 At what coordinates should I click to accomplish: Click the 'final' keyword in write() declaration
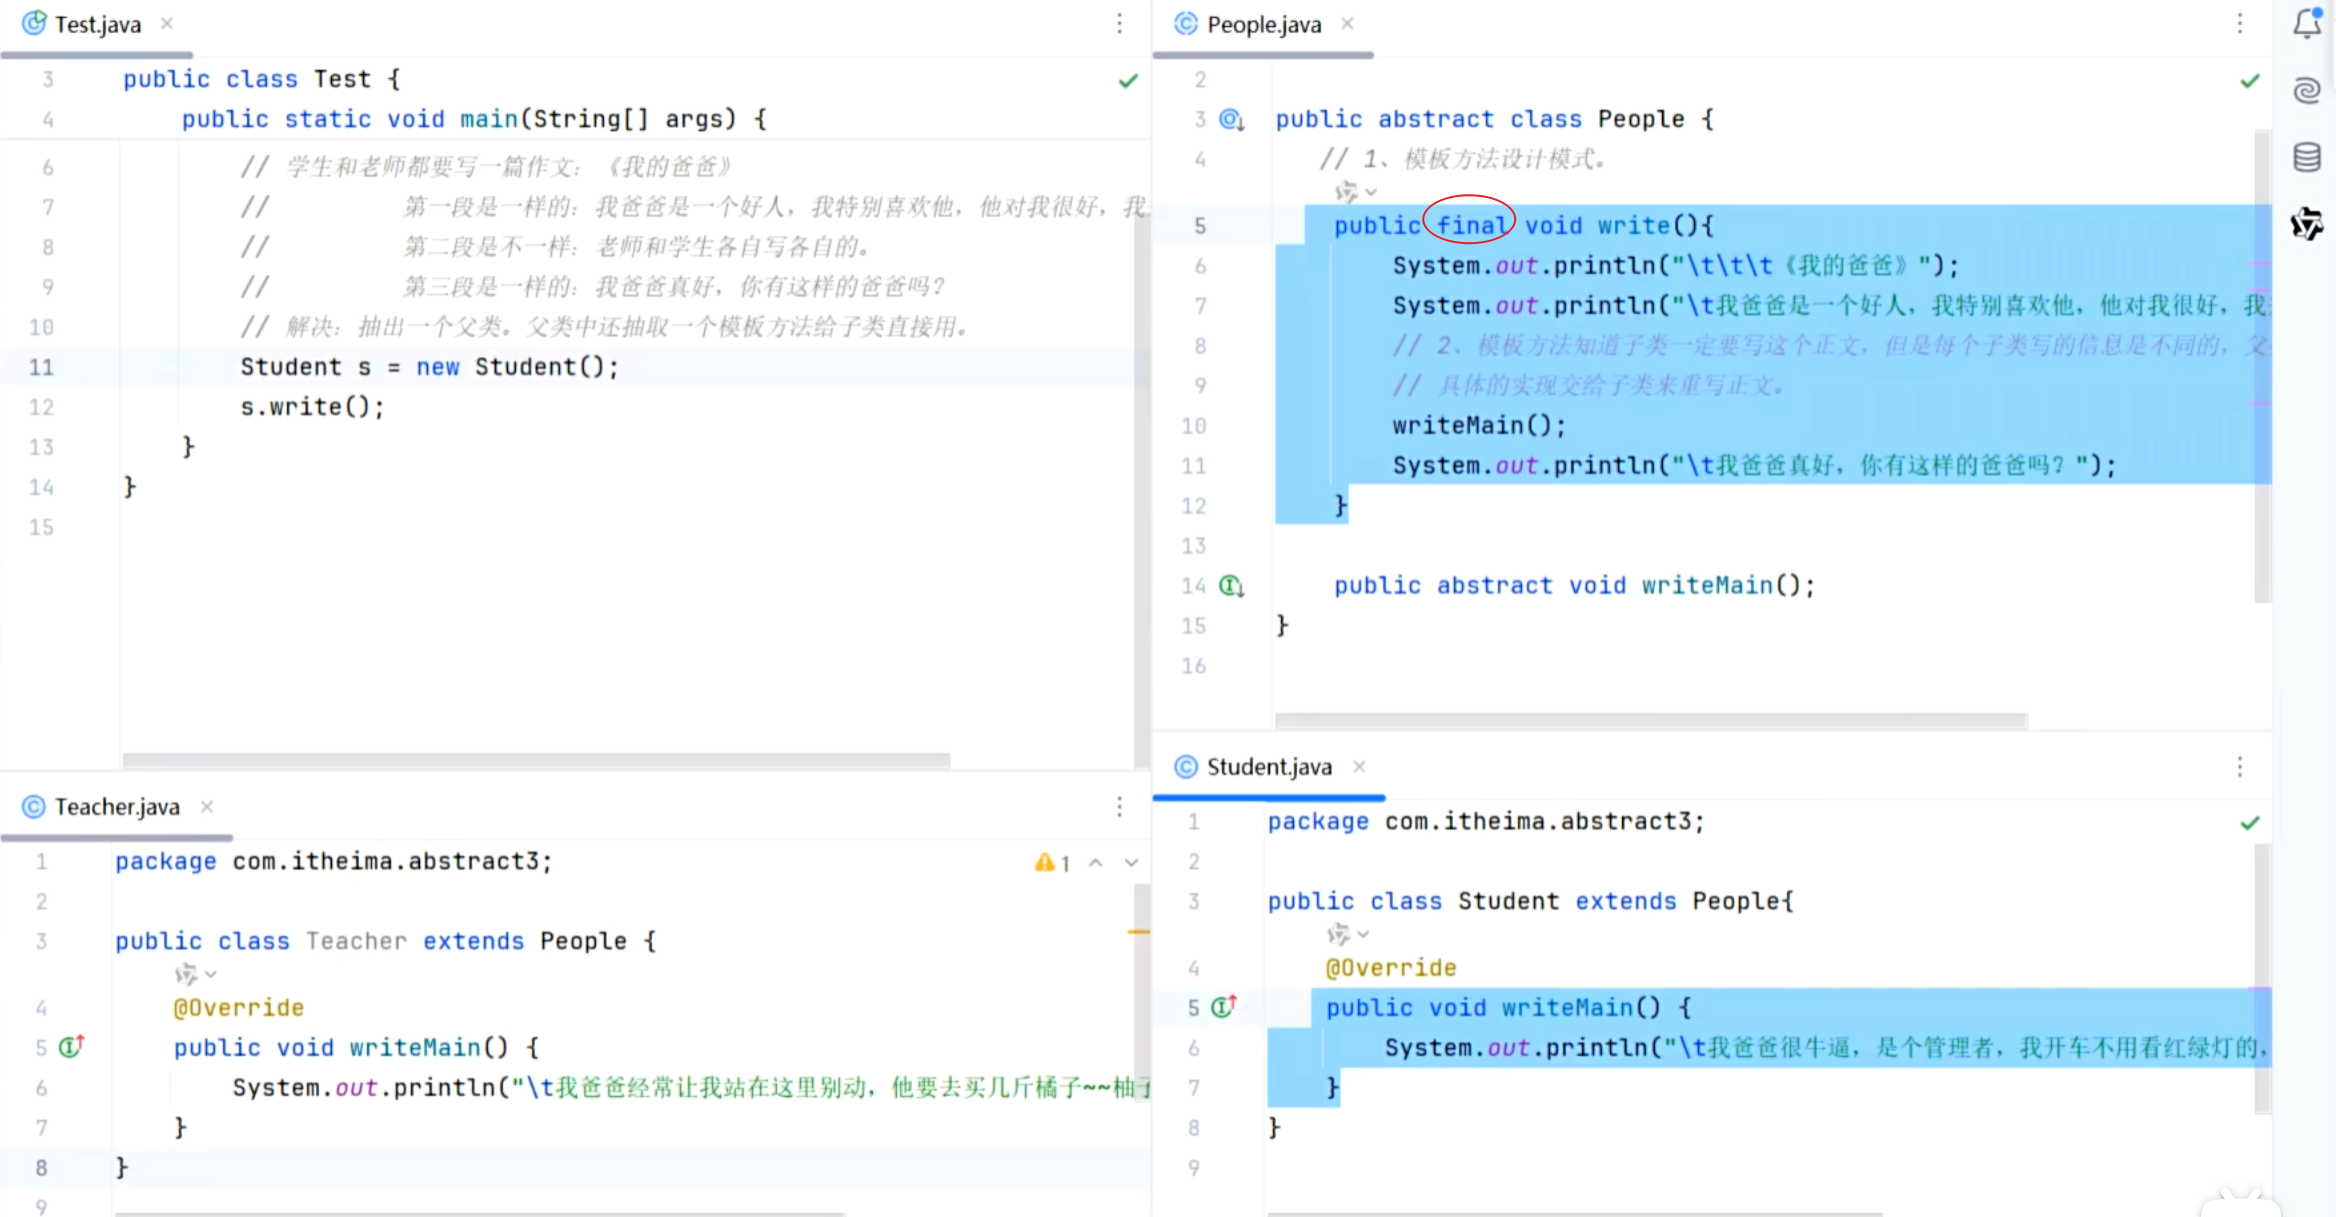(x=1471, y=226)
